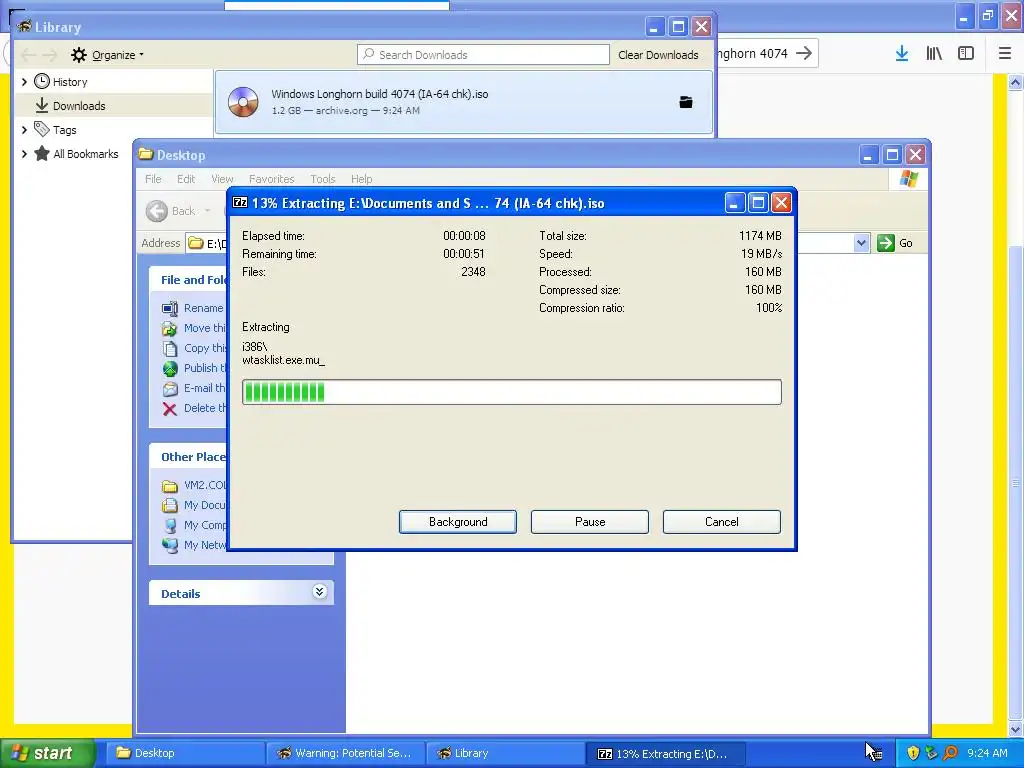This screenshot has height=768, width=1024.
Task: Open My Network Places link
Action: point(205,545)
